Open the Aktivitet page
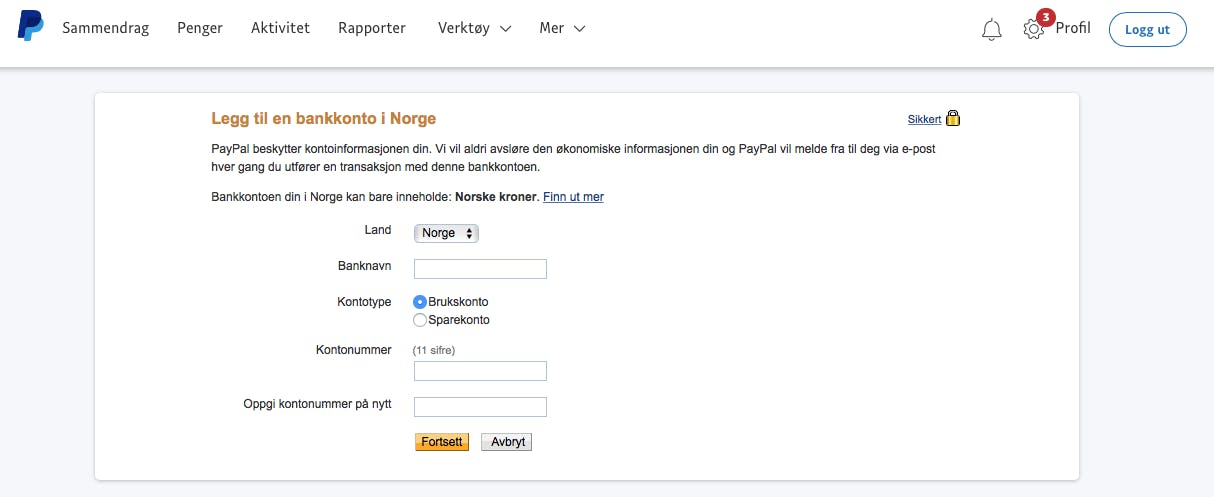 [280, 28]
